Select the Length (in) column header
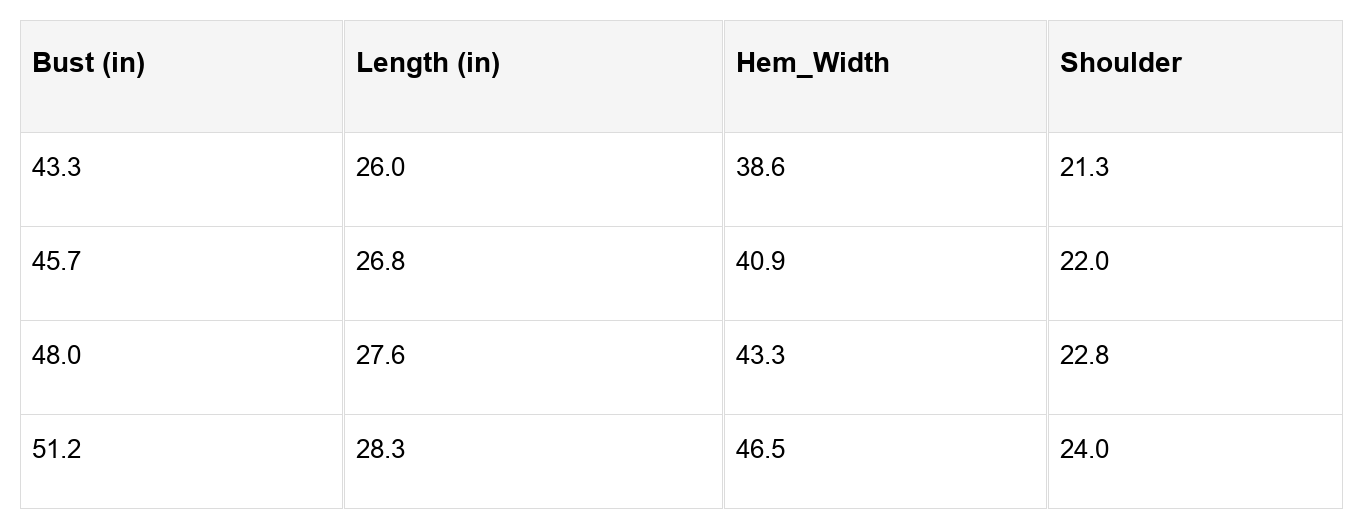 point(534,76)
